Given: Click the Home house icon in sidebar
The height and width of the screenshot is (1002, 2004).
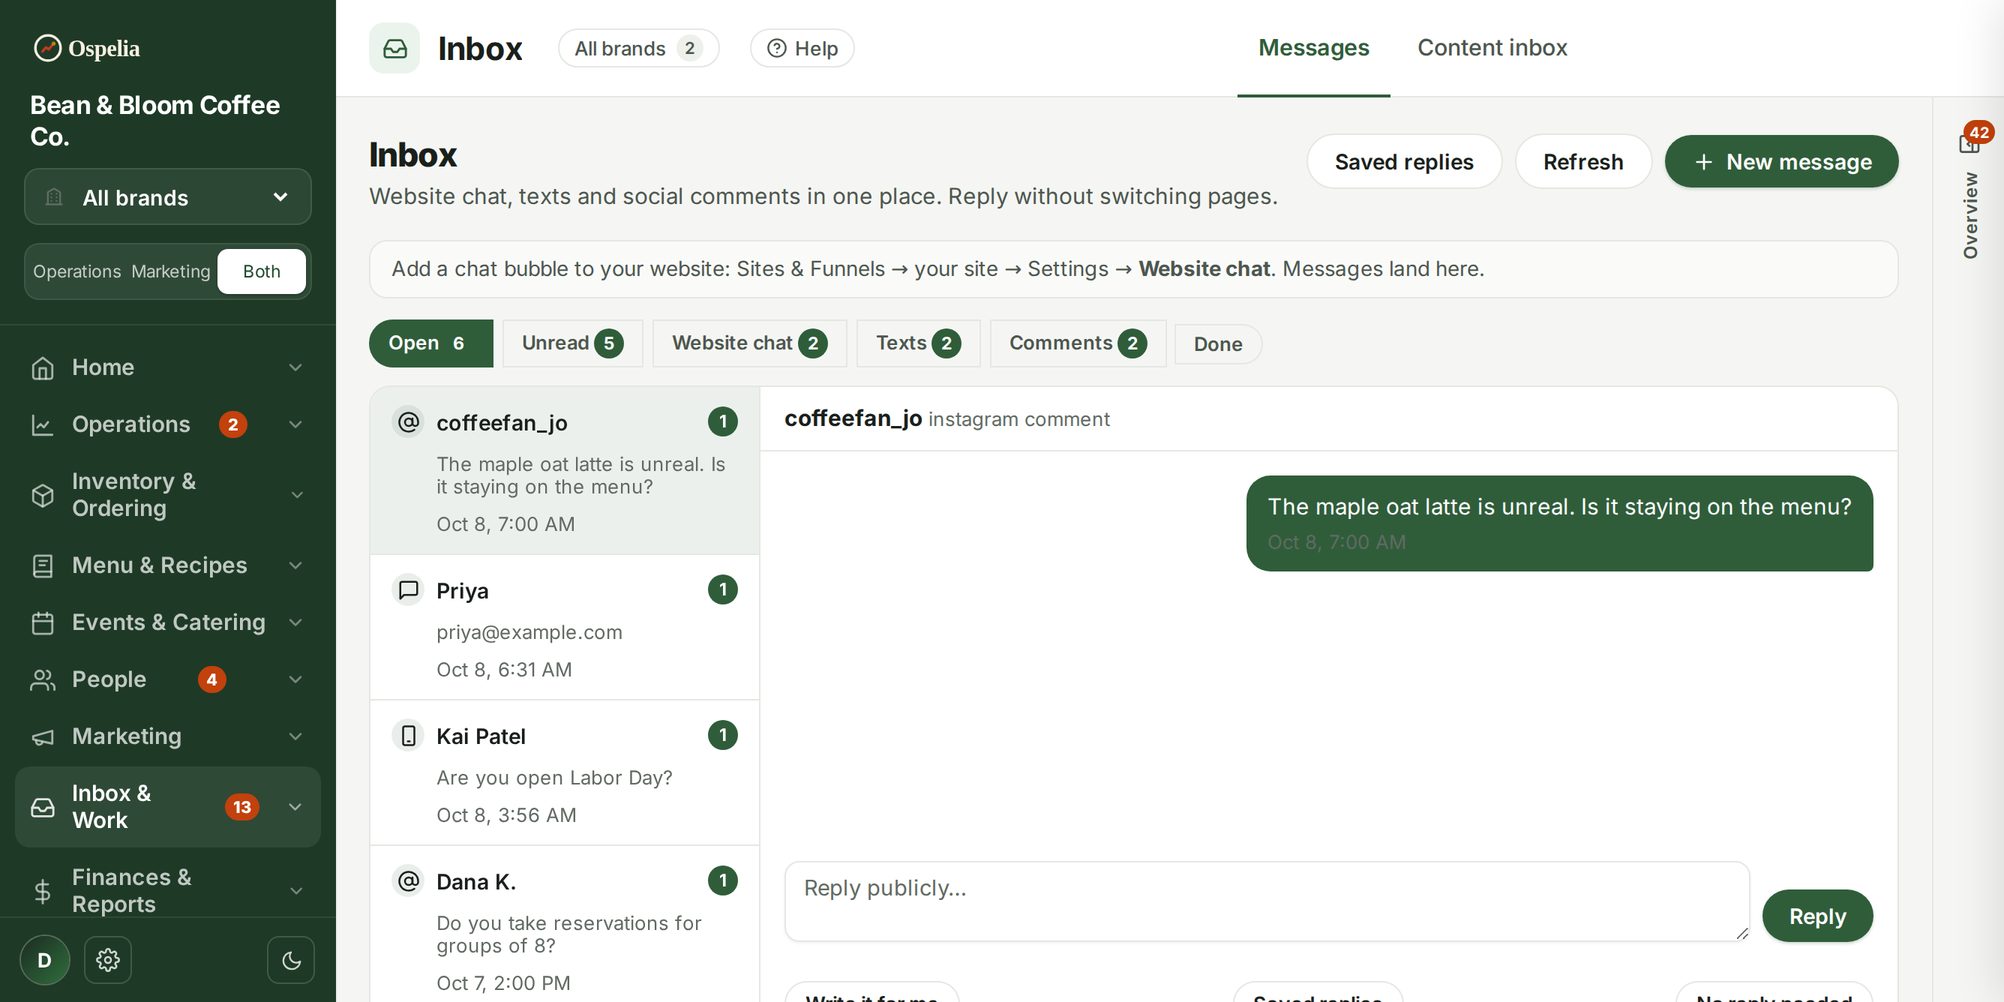Looking at the screenshot, I should tap(43, 368).
